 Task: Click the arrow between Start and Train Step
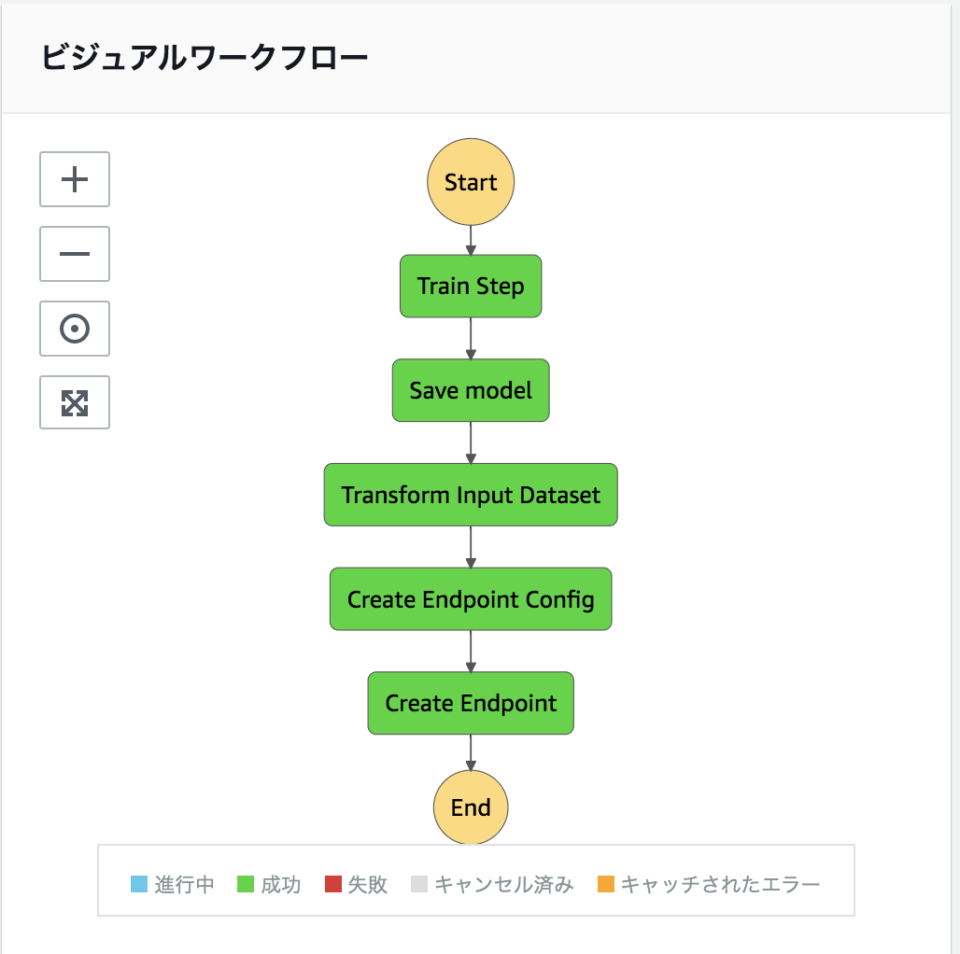point(470,236)
